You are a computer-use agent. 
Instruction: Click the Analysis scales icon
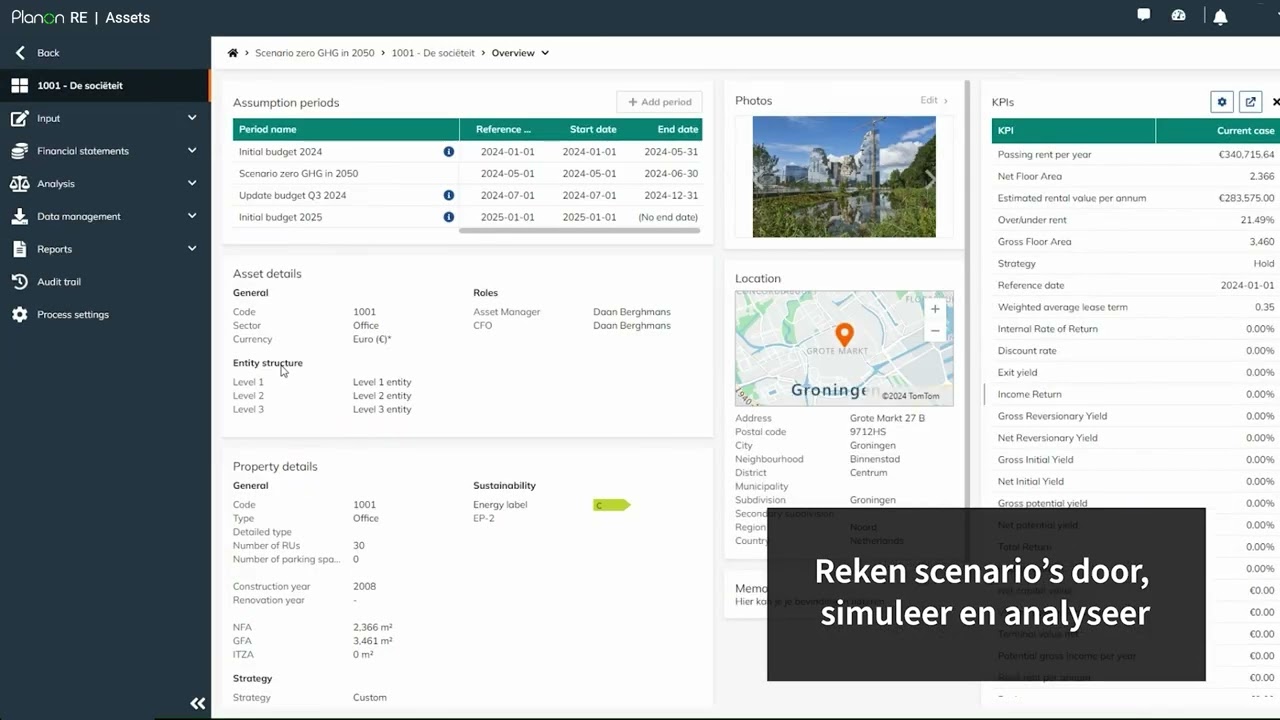(19, 184)
